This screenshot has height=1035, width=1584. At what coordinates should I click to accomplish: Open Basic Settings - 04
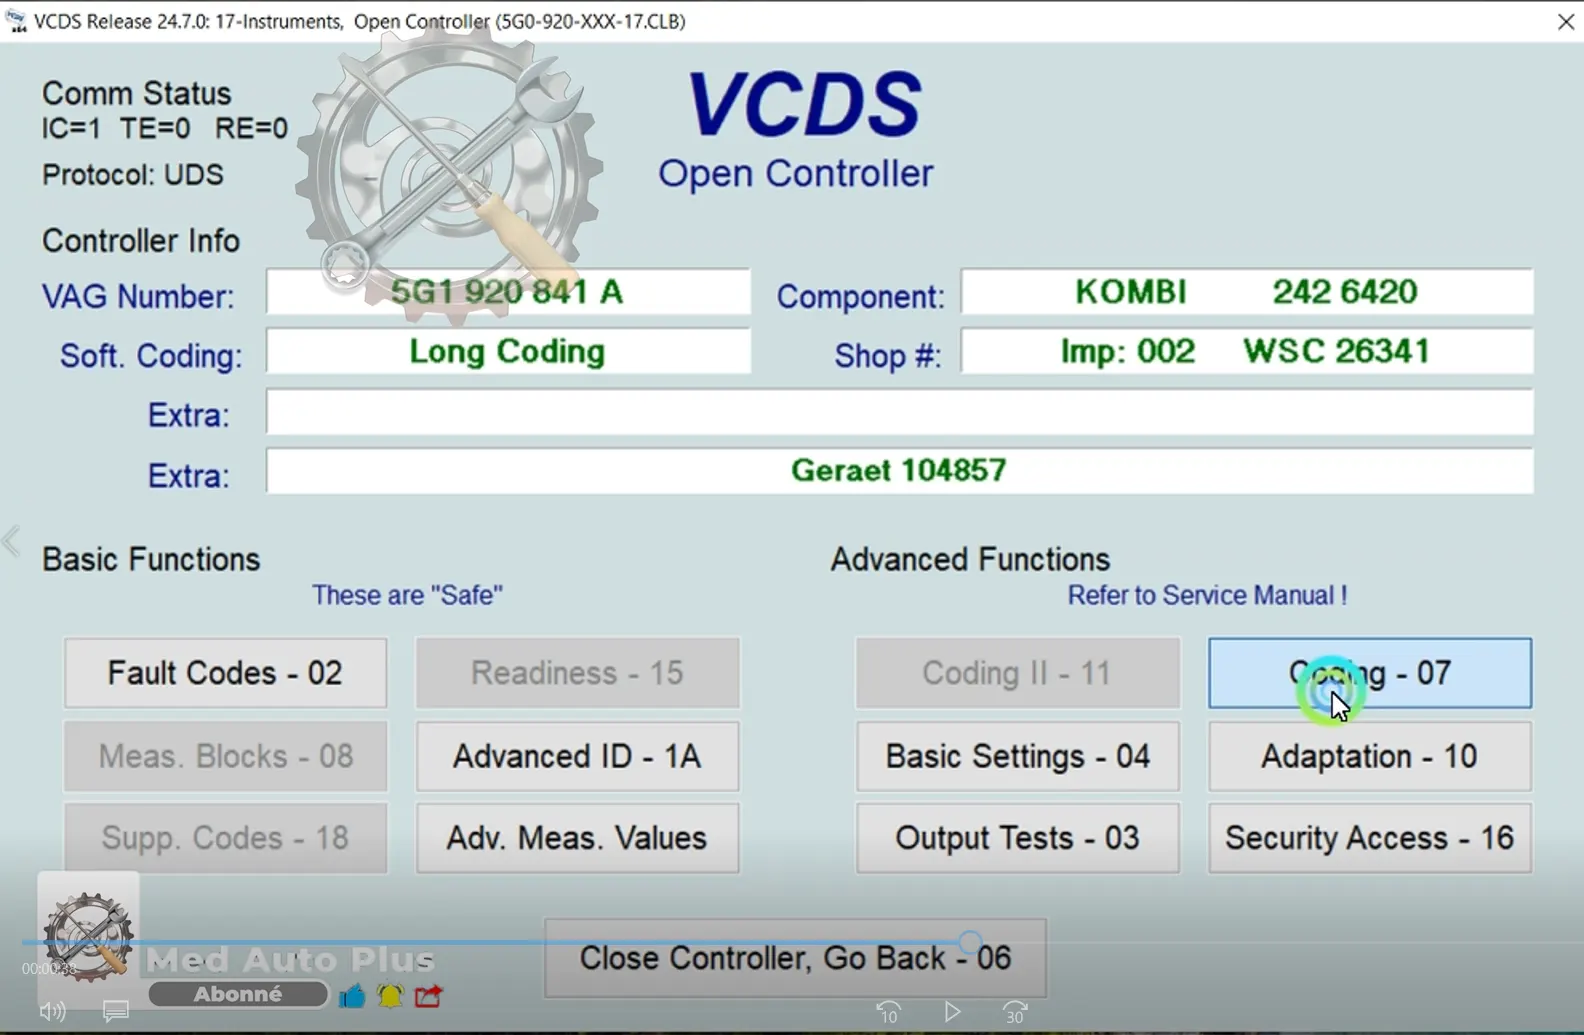[x=1018, y=756]
